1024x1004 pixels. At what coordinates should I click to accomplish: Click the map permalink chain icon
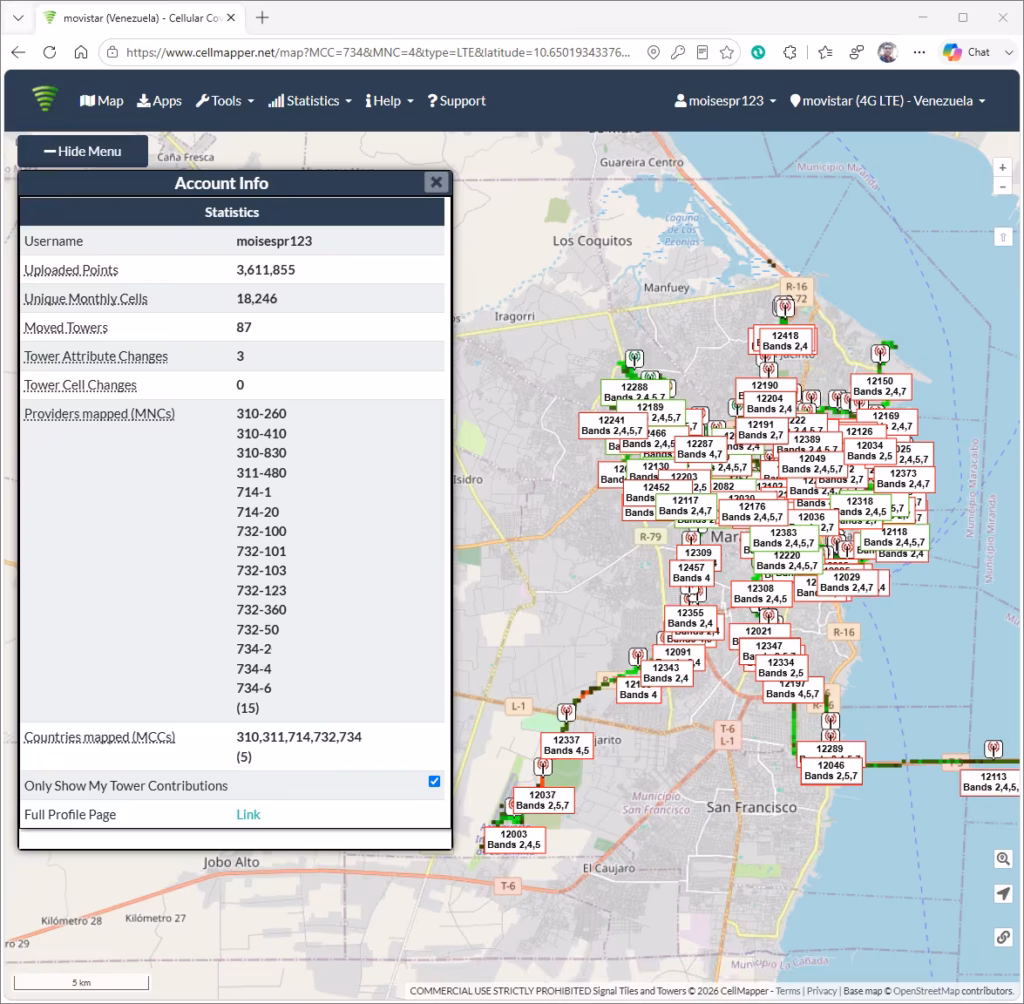tap(1003, 937)
